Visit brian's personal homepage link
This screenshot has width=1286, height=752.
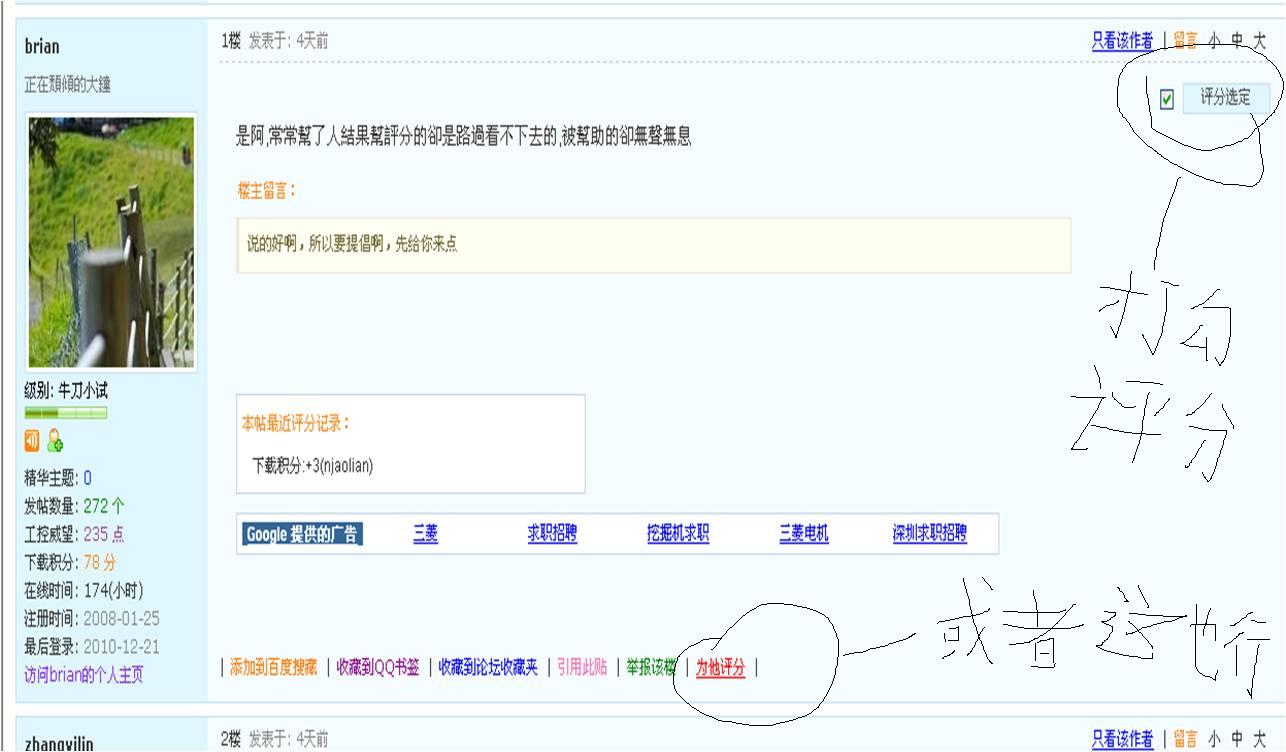point(84,675)
